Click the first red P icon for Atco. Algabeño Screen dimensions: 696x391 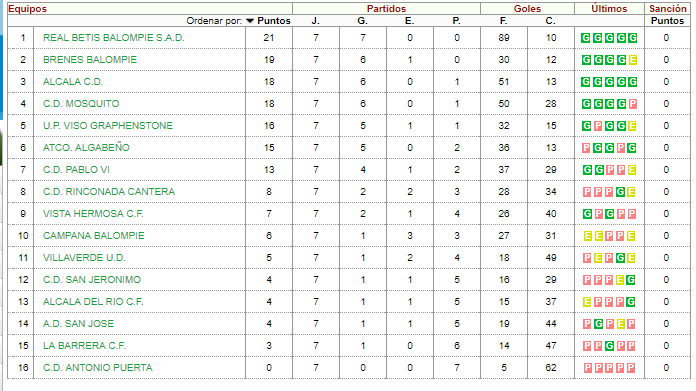click(586, 148)
